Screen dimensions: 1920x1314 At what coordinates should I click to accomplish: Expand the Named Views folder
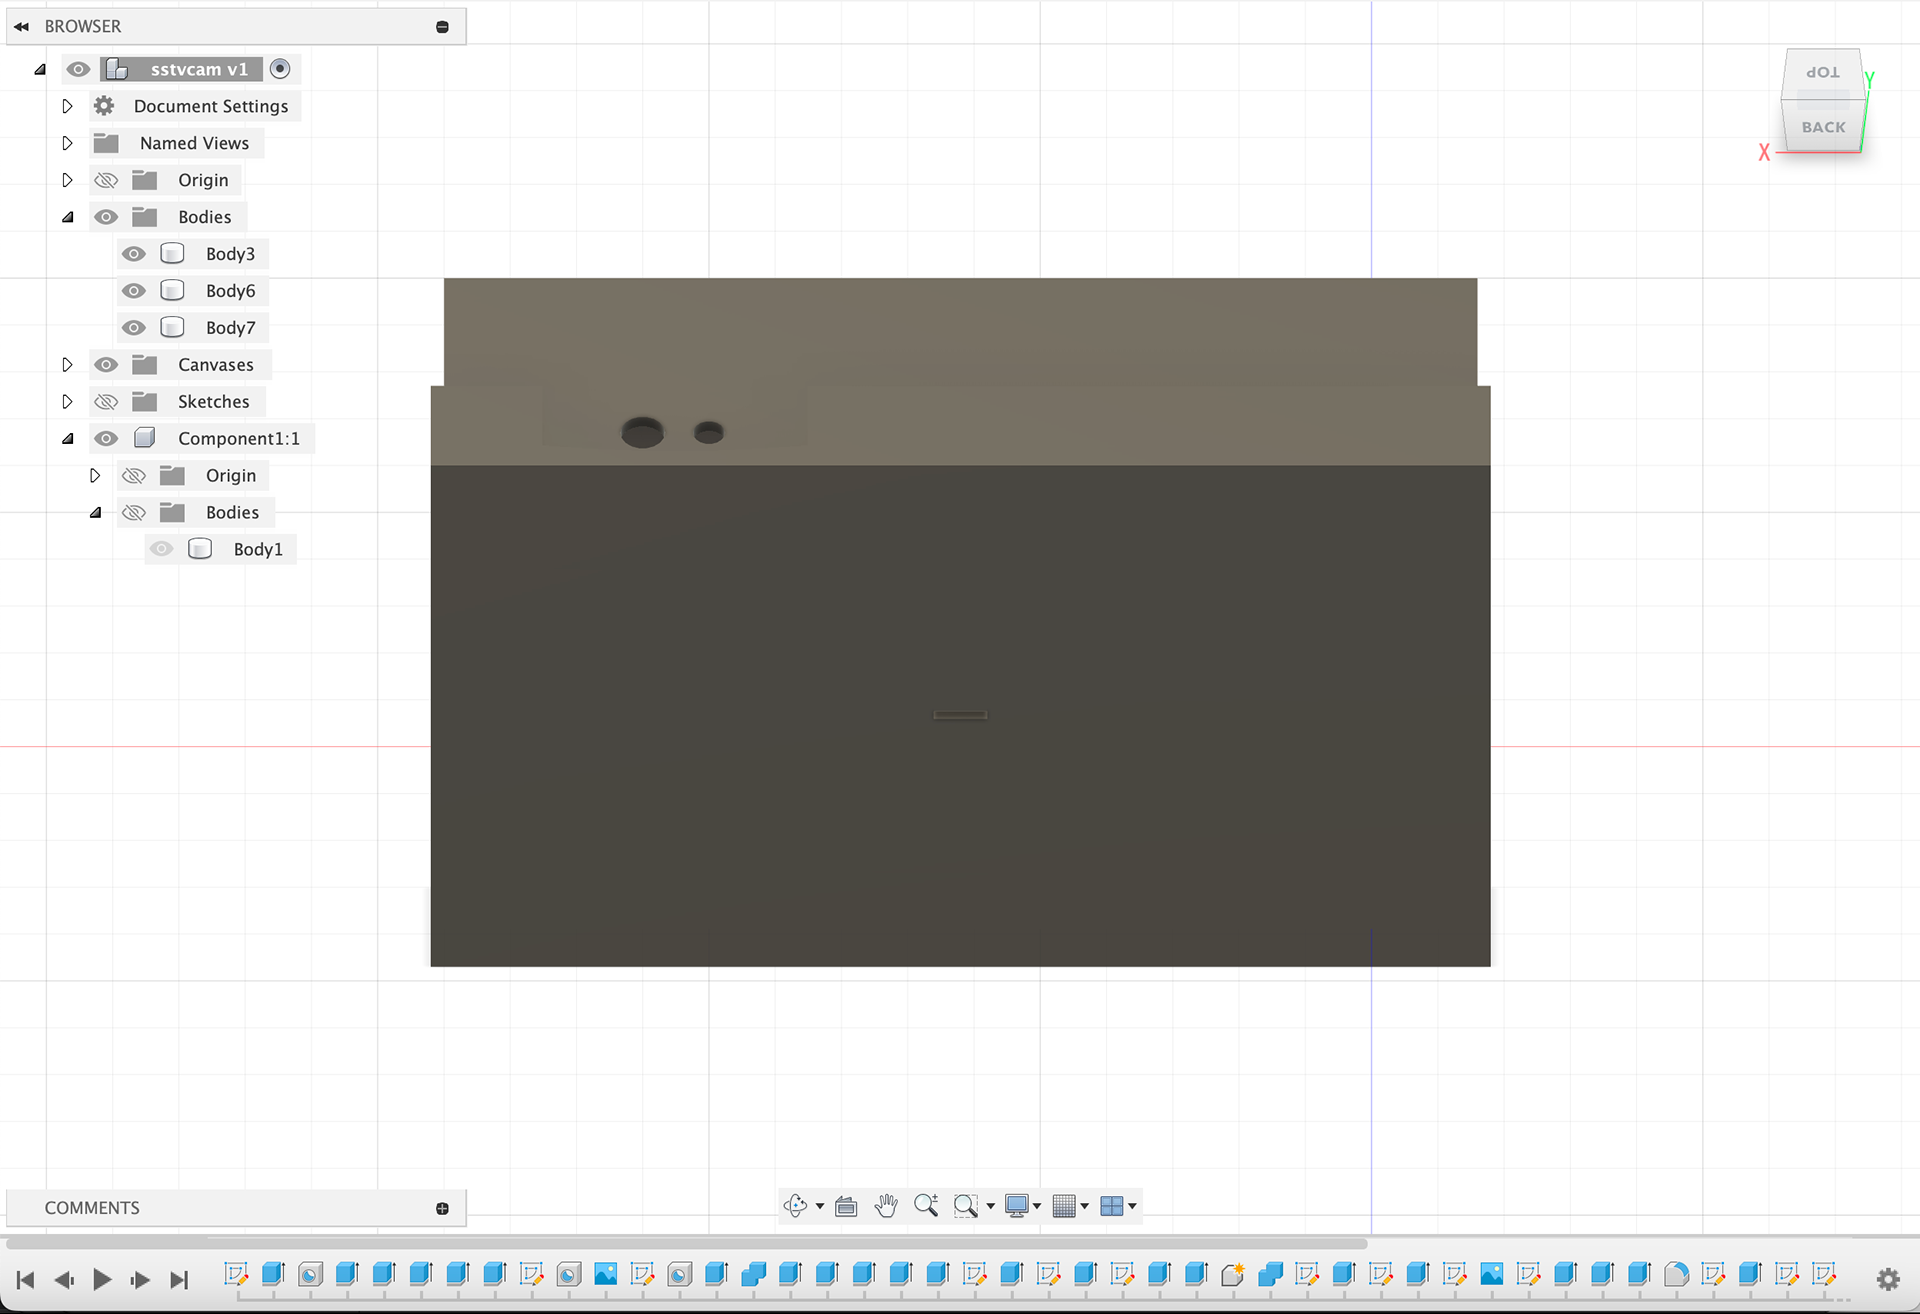pos(67,143)
